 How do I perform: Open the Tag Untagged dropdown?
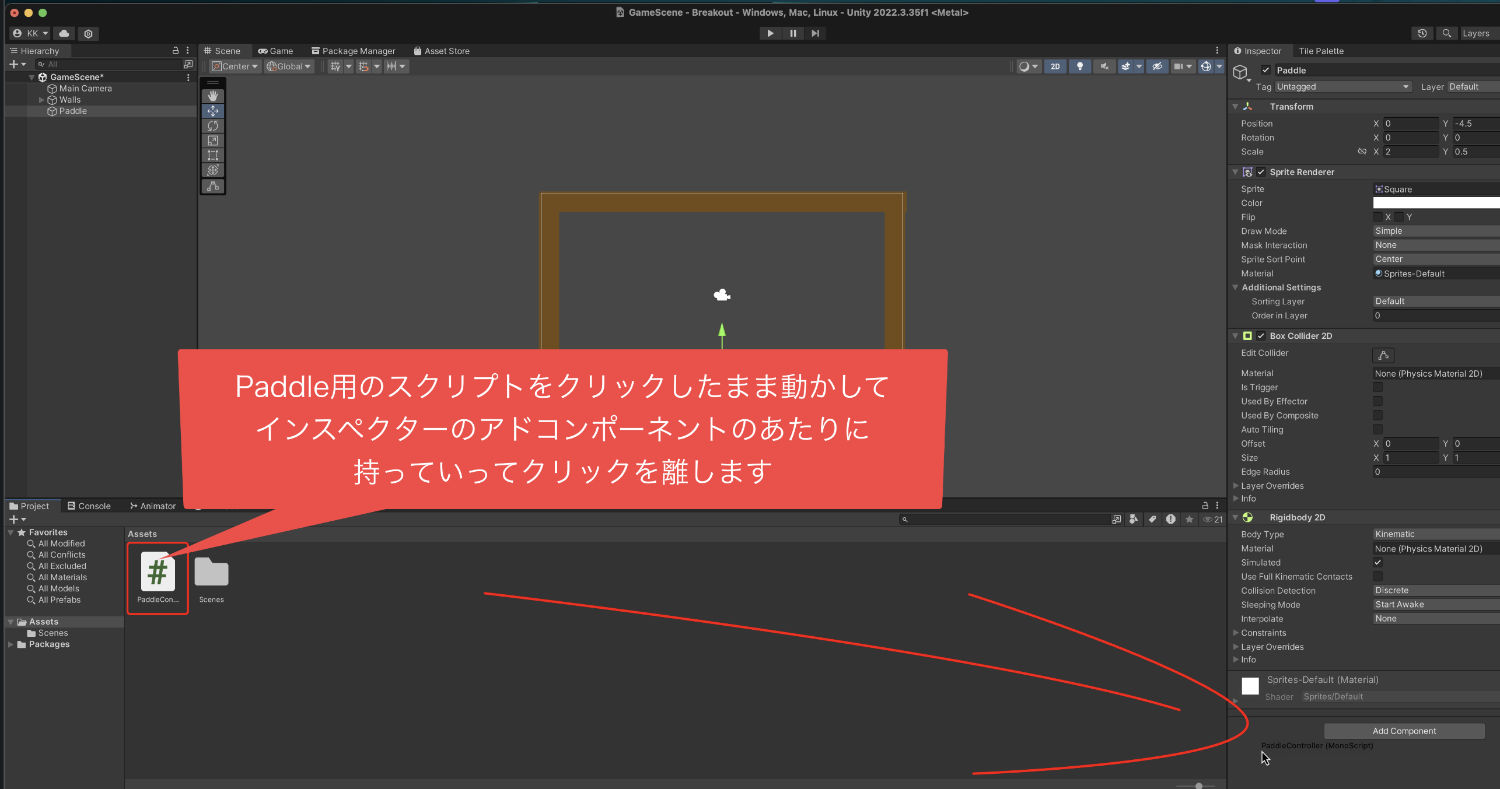pos(1343,87)
